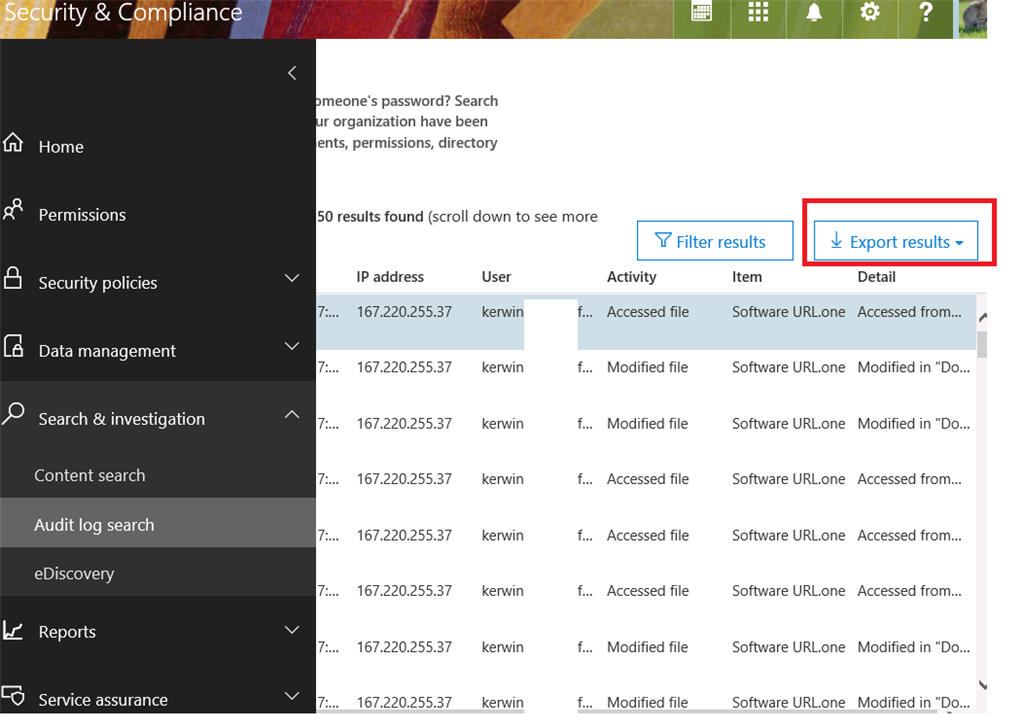Image resolution: width=1024 pixels, height=728 pixels.
Task: Open the notifications bell icon
Action: [814, 12]
